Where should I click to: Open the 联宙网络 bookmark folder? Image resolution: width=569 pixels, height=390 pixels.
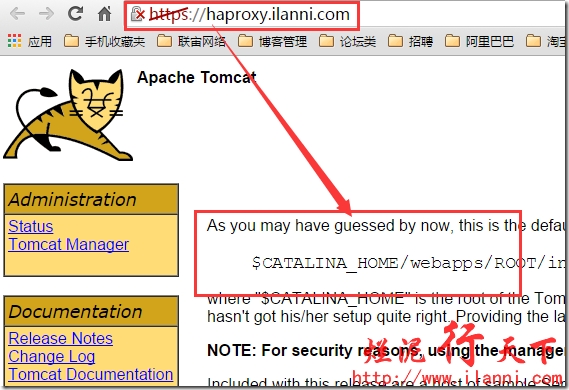191,41
